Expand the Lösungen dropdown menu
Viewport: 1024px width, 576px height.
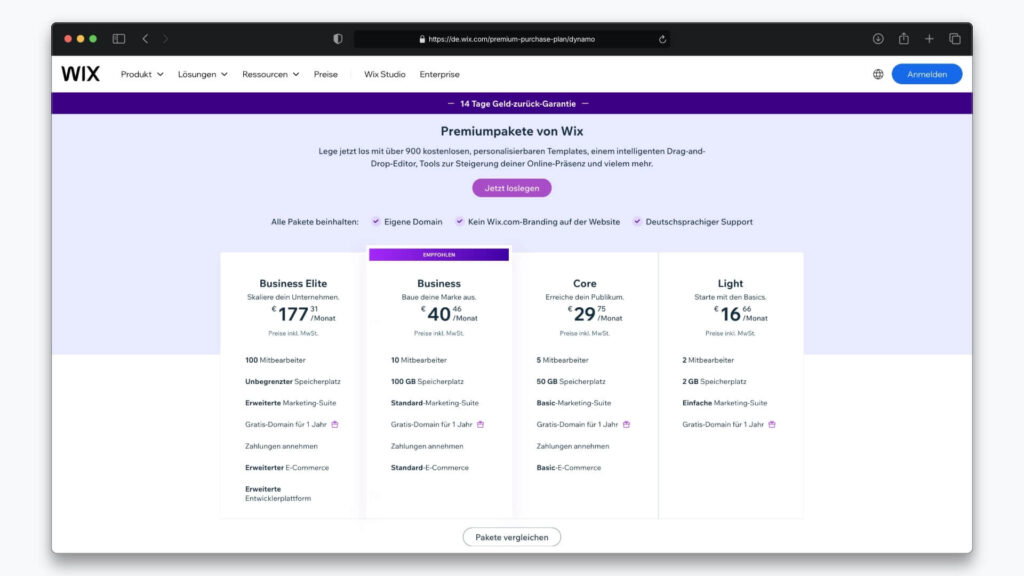pos(202,74)
